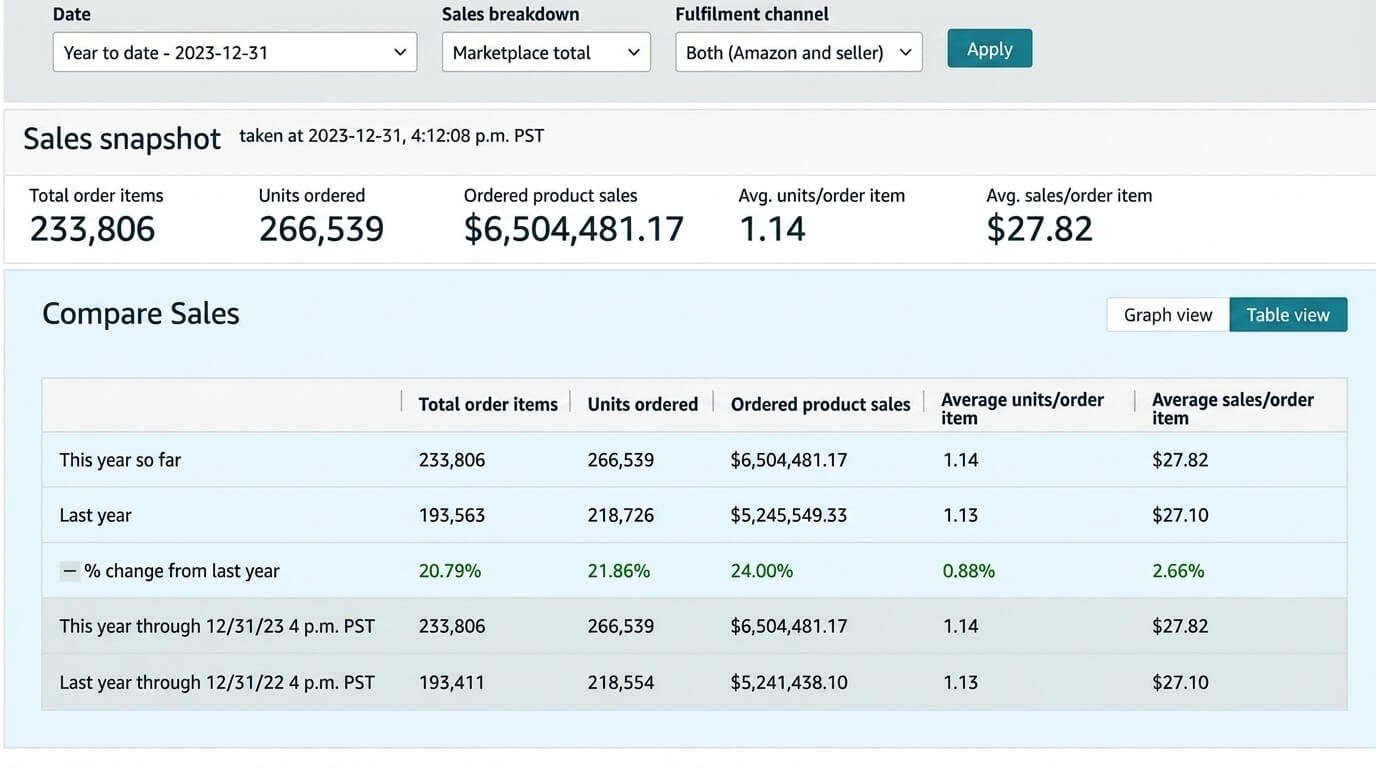Click the 21.86% change value
The width and height of the screenshot is (1376, 768).
[619, 571]
